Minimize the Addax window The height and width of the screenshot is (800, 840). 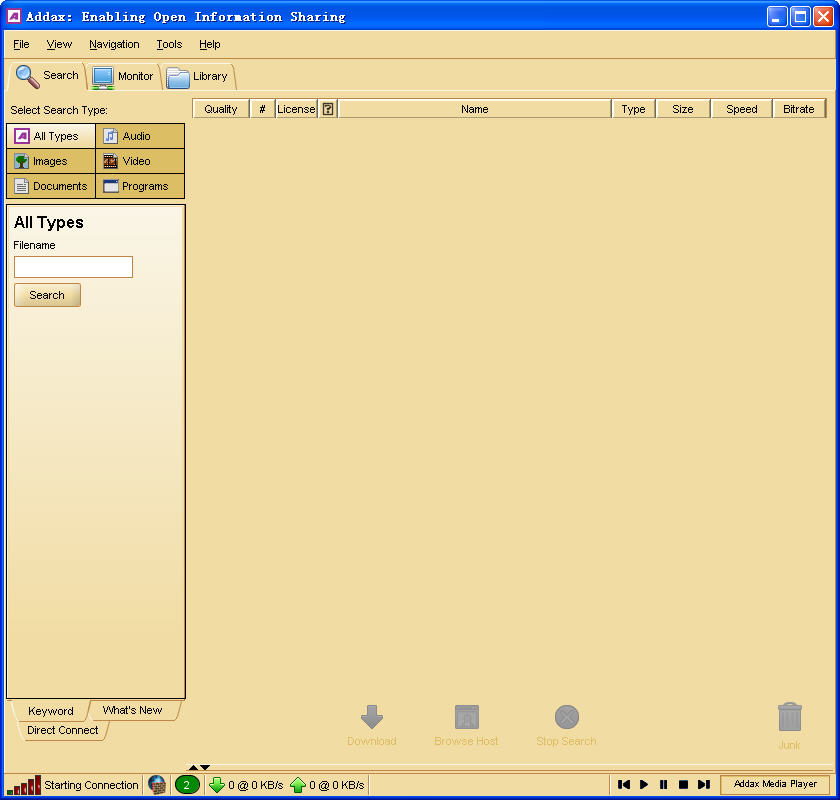pos(777,17)
